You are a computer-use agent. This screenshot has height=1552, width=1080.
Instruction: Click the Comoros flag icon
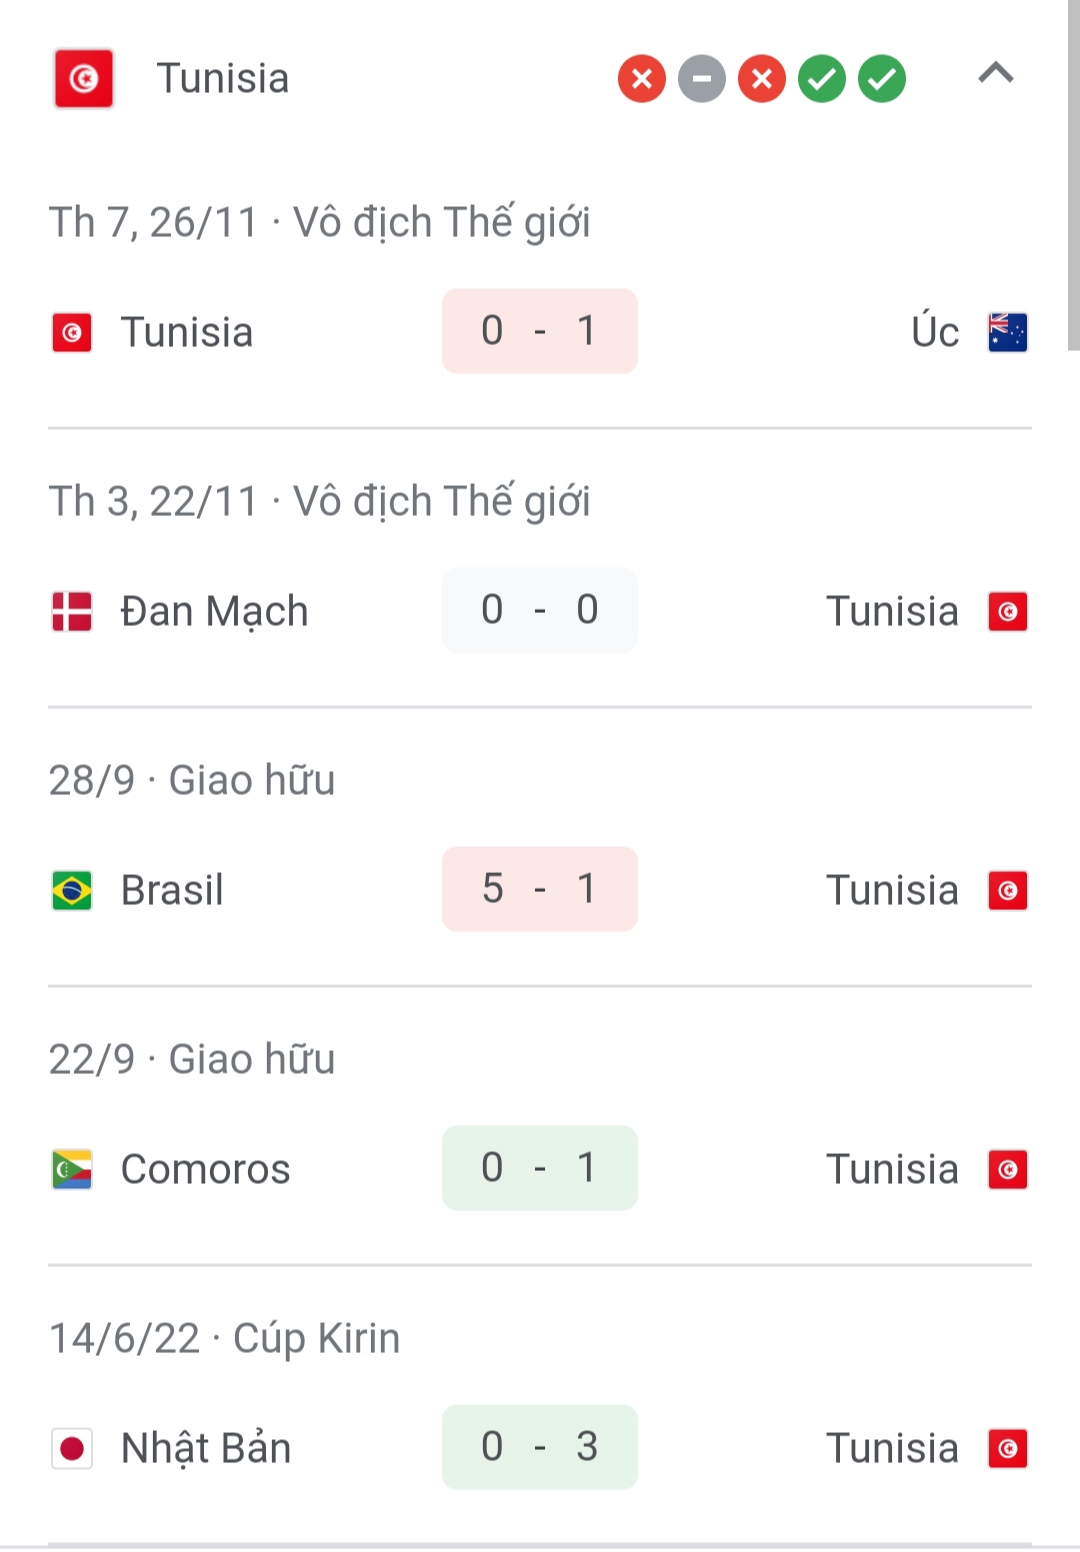coord(72,1169)
